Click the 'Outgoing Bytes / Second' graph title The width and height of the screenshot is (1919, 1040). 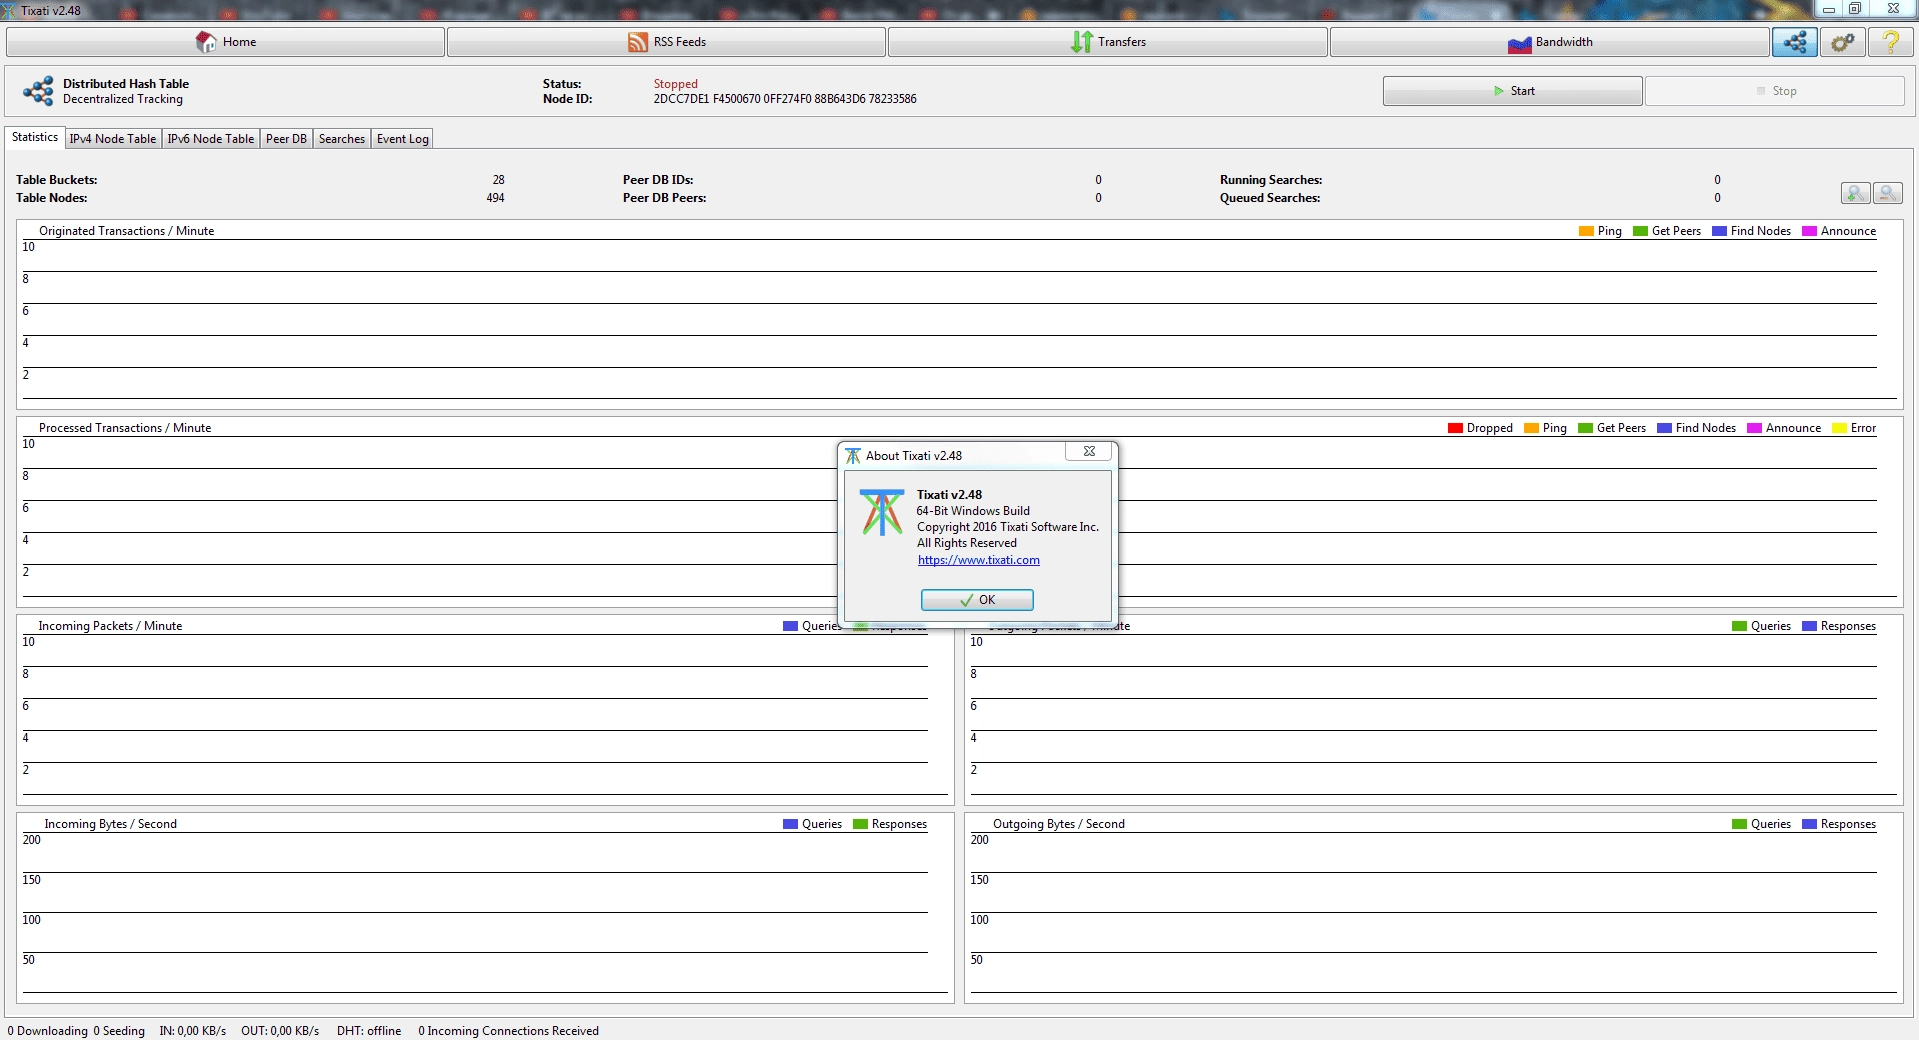tap(1059, 824)
